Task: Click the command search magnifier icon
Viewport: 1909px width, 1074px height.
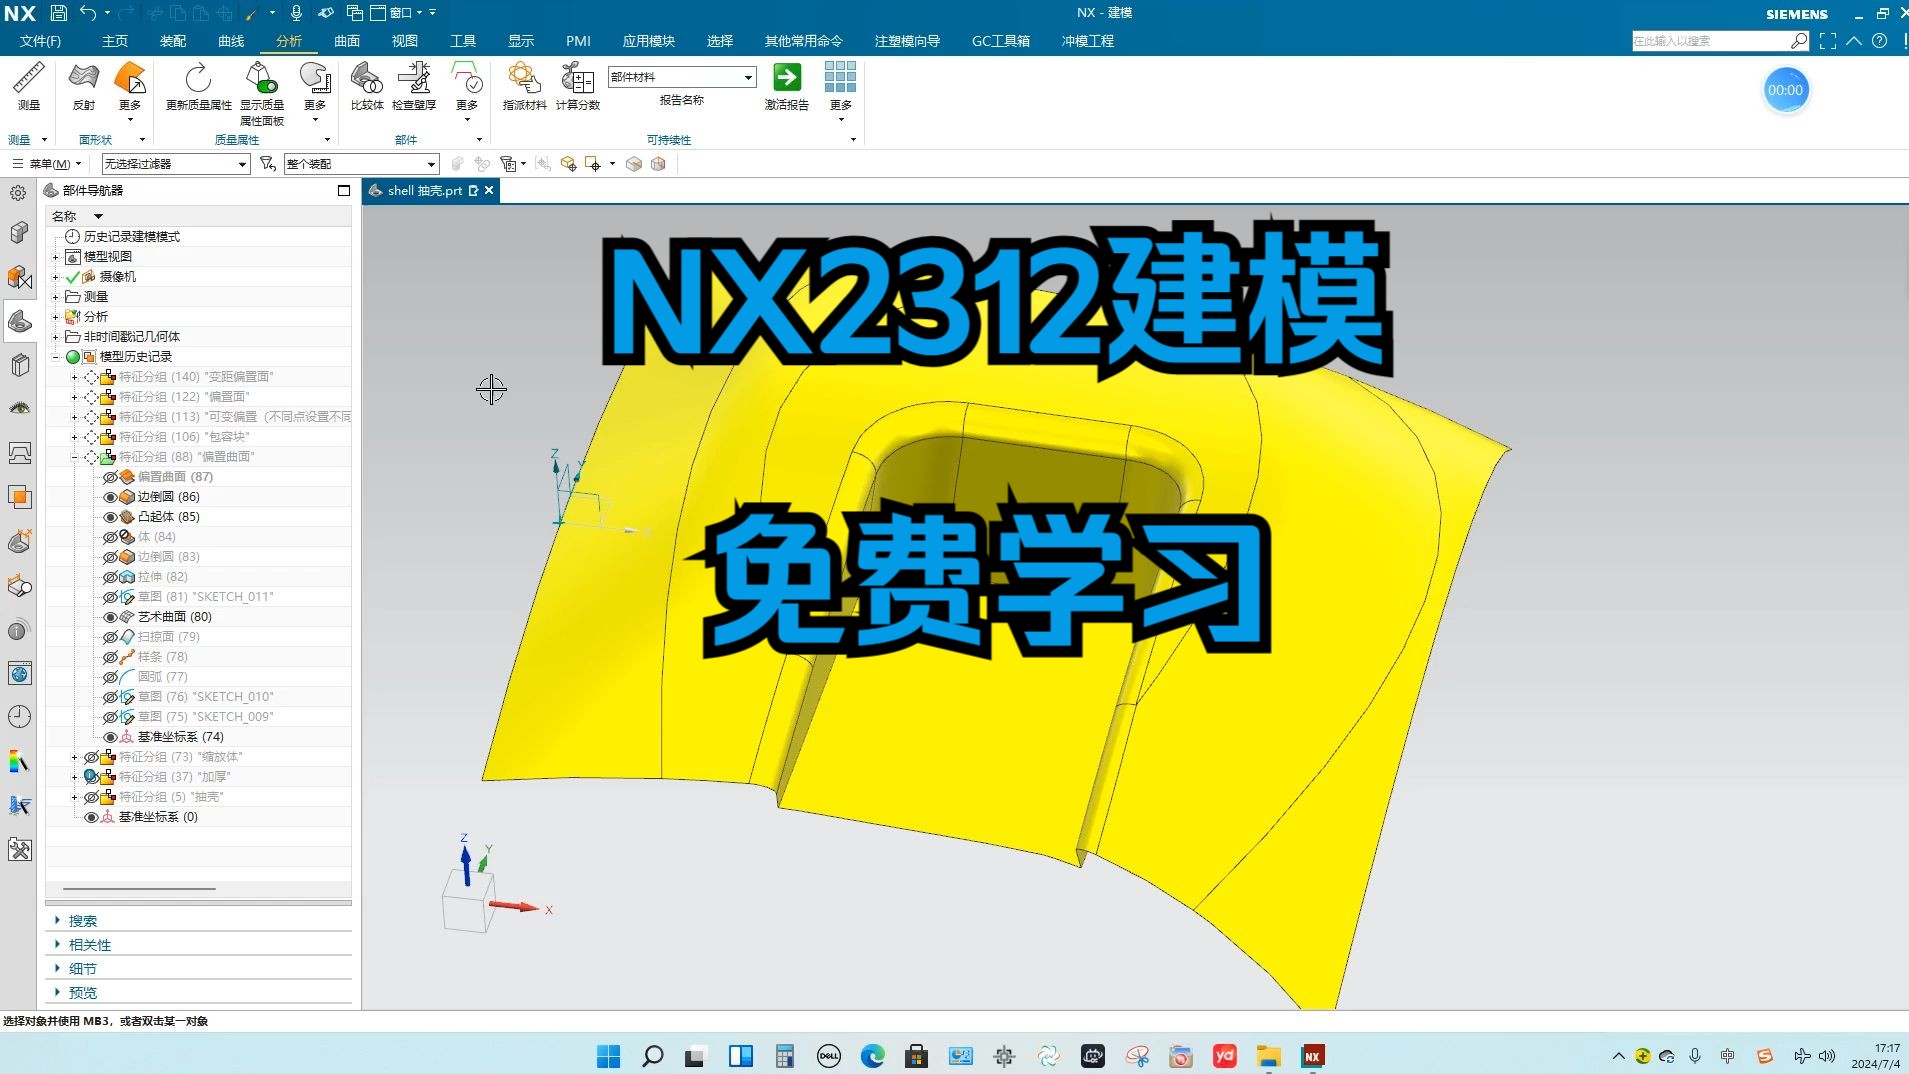Action: click(x=1799, y=41)
